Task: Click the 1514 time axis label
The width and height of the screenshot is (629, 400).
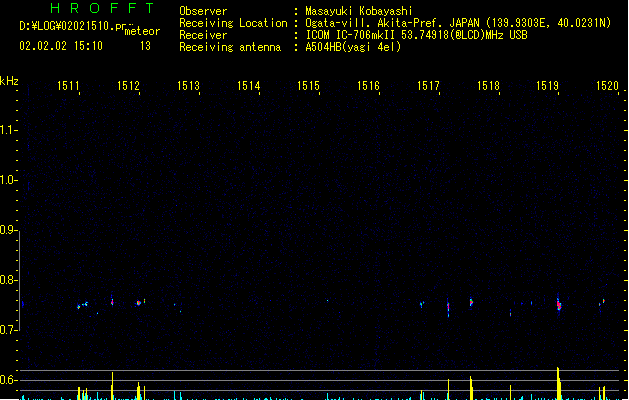Action: [x=248, y=86]
